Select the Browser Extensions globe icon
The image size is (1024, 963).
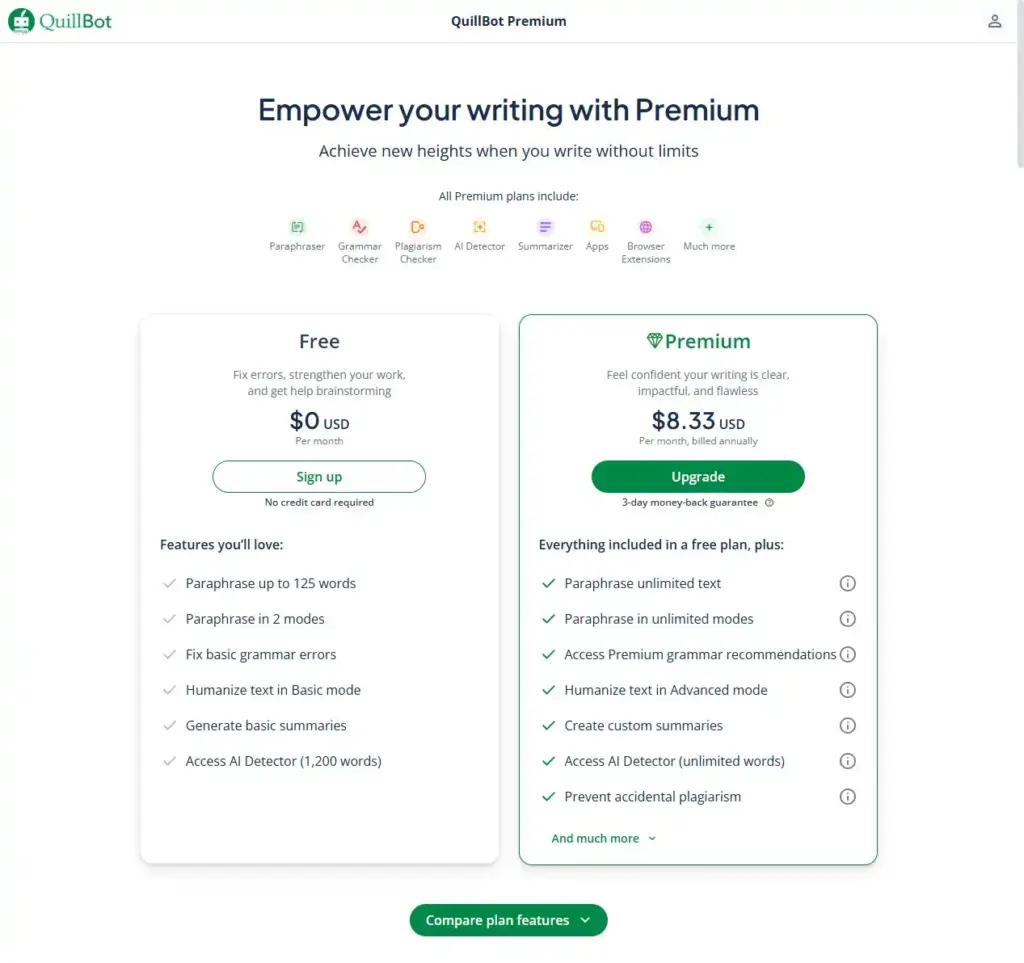click(646, 227)
